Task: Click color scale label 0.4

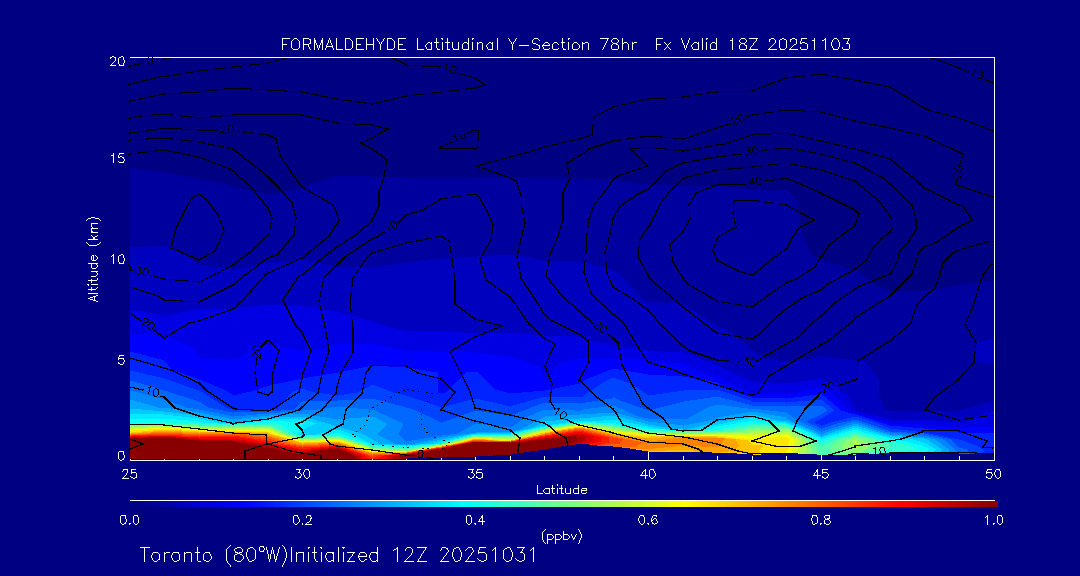Action: pos(475,520)
